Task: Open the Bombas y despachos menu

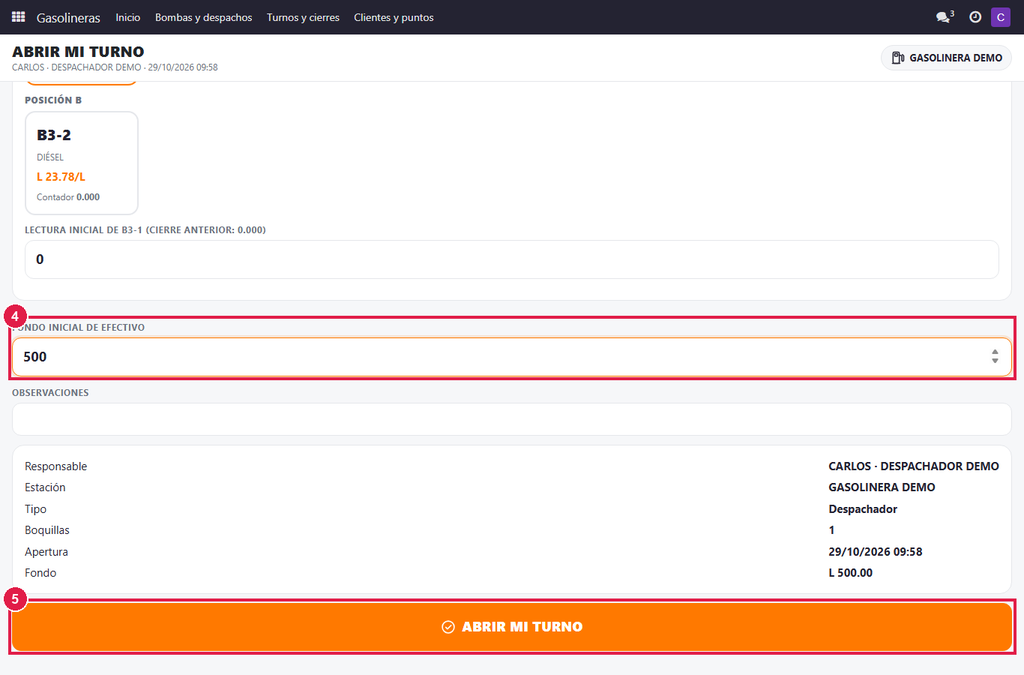Action: coord(204,18)
